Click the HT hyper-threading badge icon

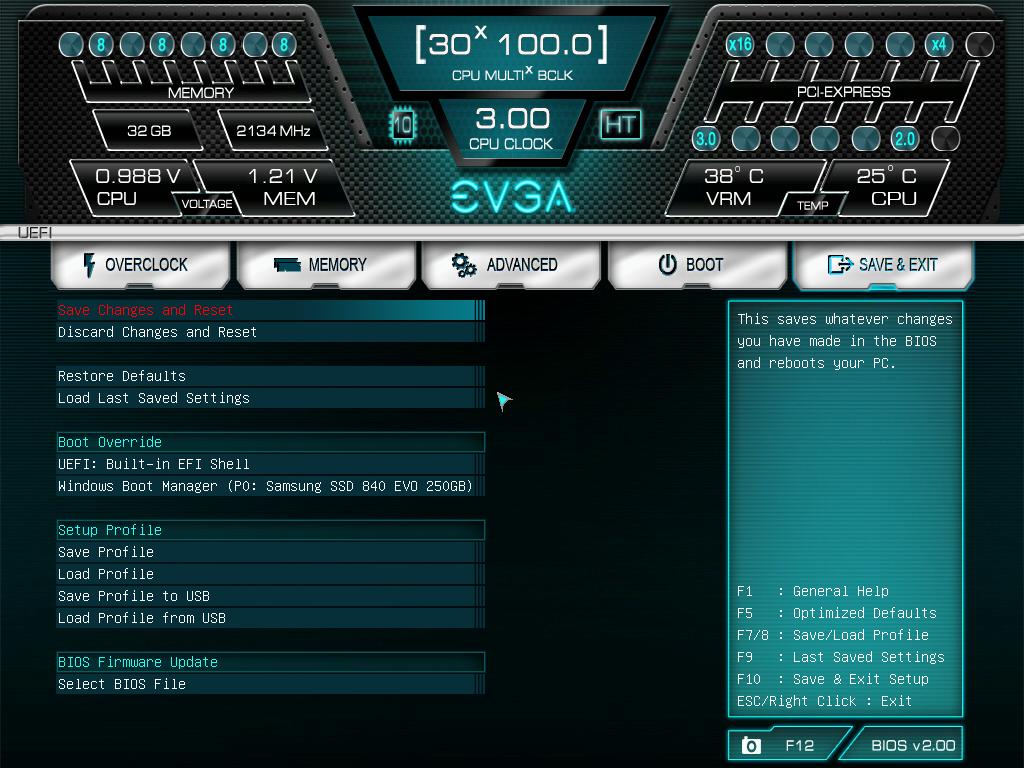(620, 125)
